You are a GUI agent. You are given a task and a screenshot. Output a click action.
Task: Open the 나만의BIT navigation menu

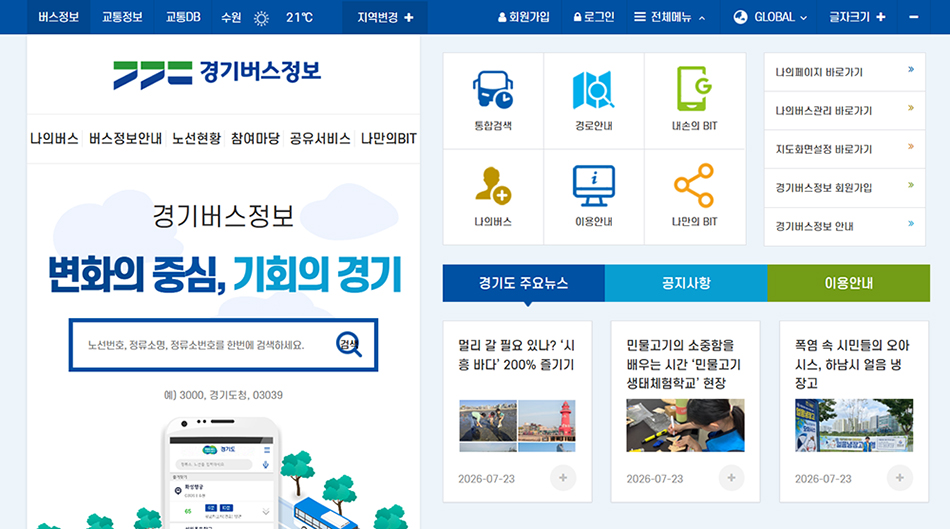[389, 139]
